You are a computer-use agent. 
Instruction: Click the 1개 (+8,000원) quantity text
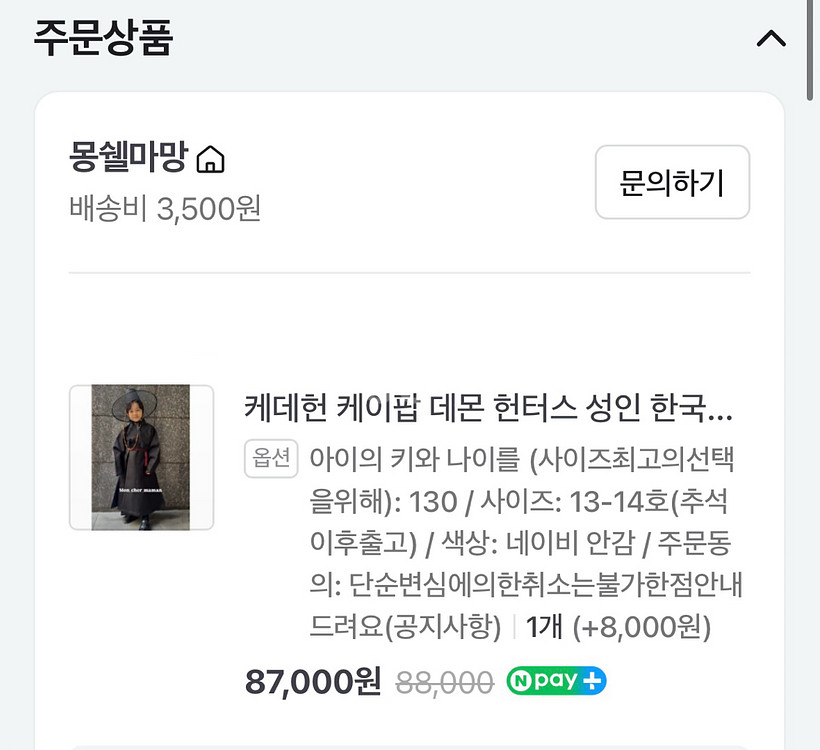point(618,627)
